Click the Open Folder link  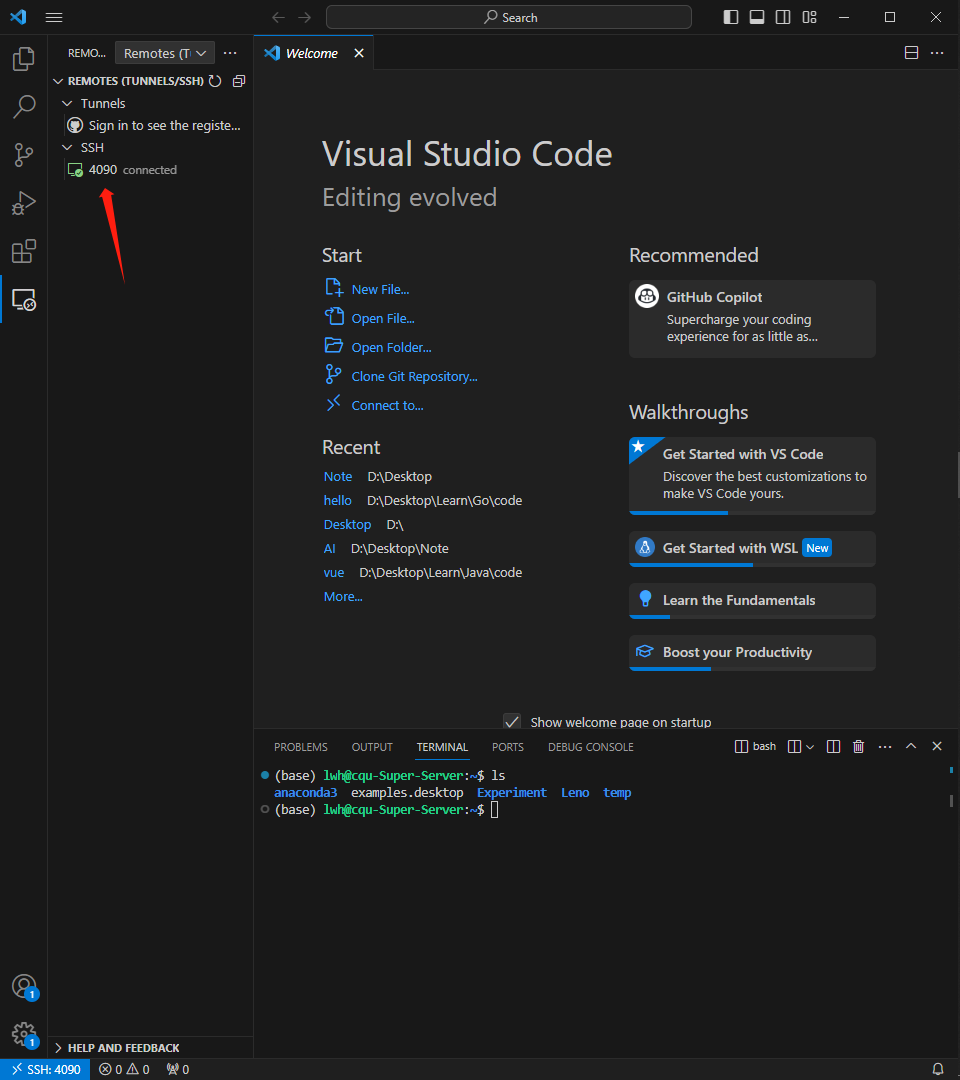[391, 347]
